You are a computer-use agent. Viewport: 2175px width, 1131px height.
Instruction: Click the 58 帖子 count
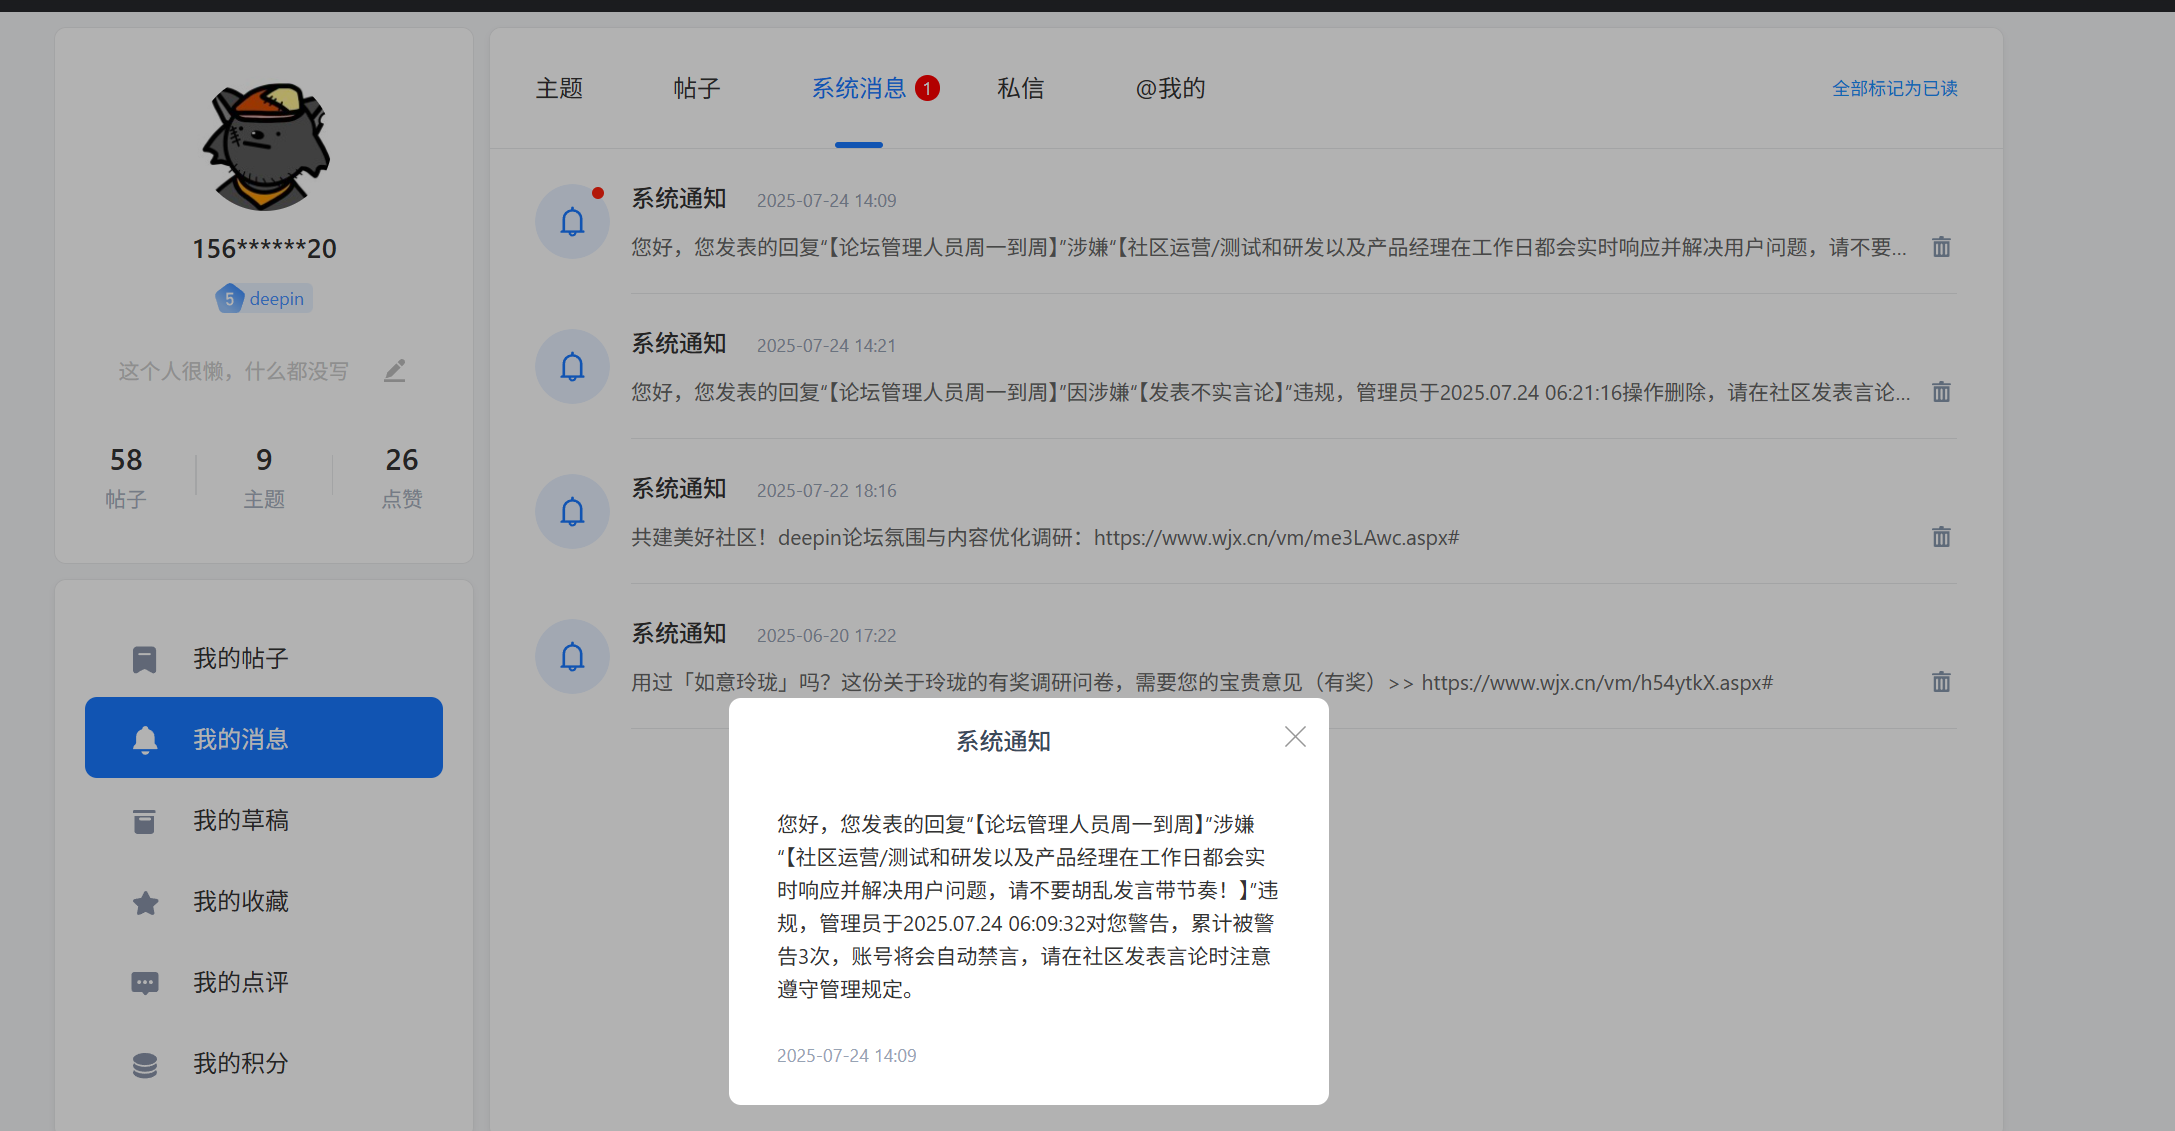click(126, 477)
